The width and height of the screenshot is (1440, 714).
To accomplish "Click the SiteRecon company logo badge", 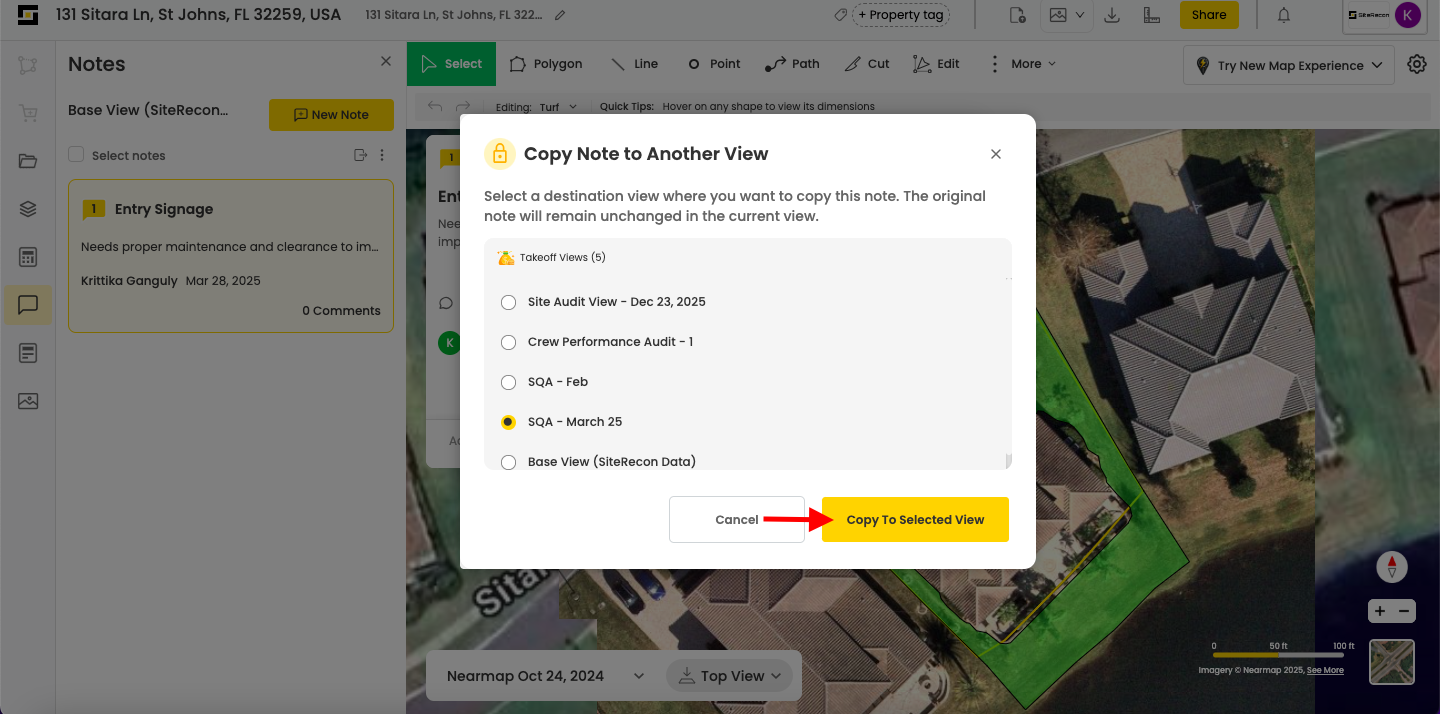I will point(1368,15).
